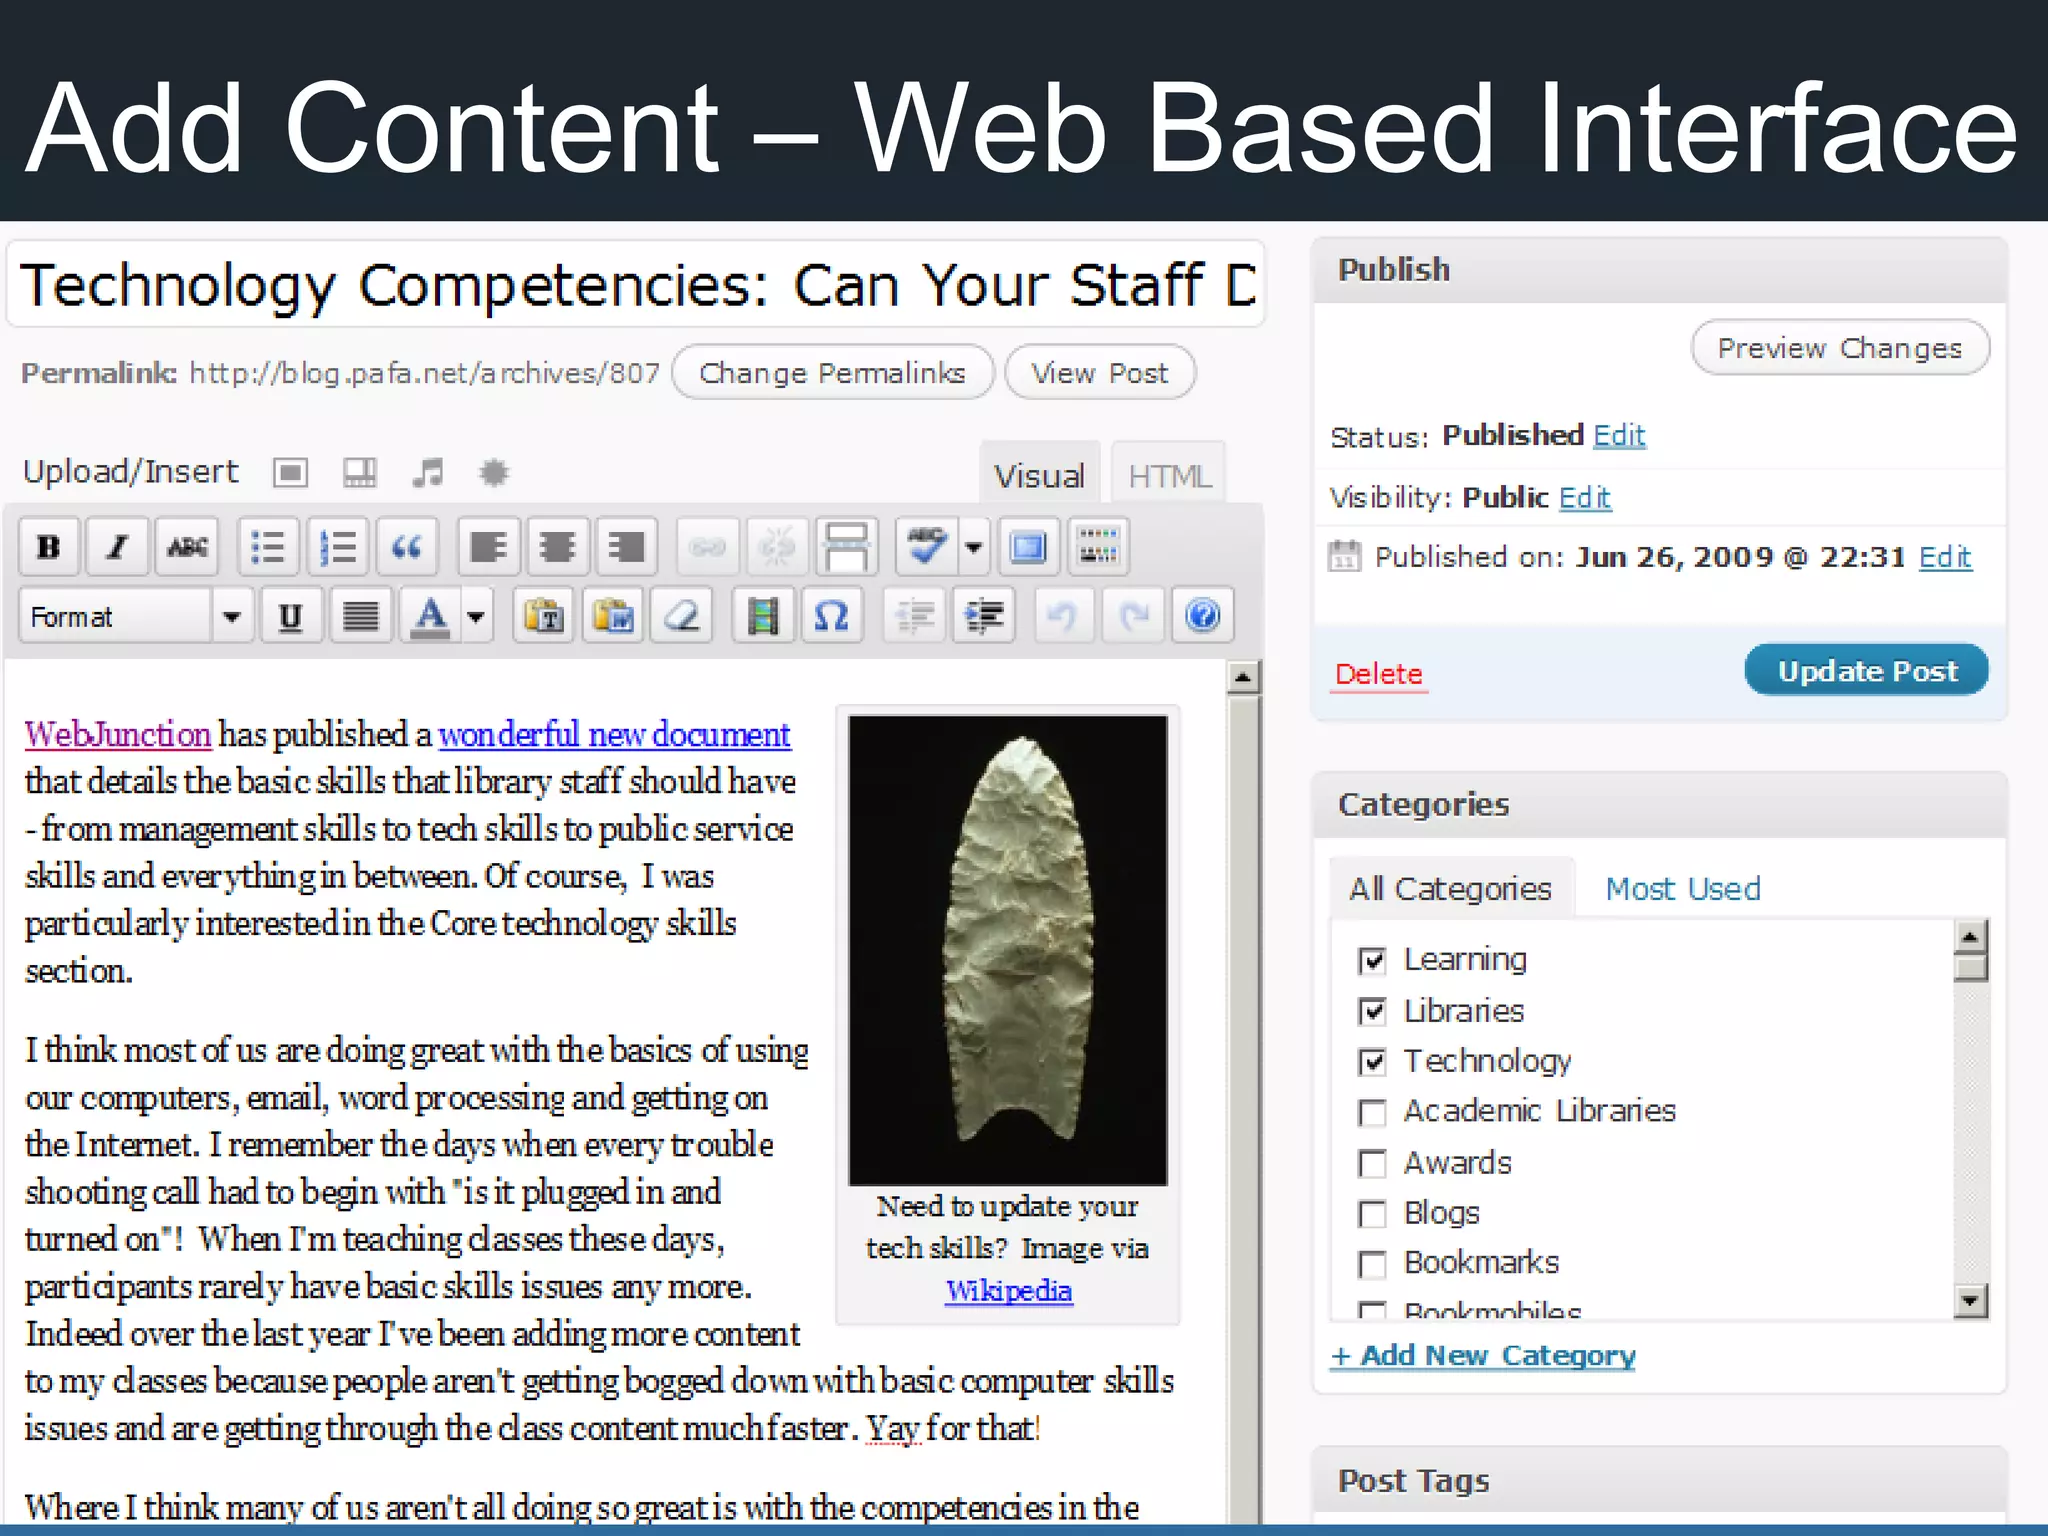
Task: Select the Most Used categories tab
Action: [x=1683, y=888]
